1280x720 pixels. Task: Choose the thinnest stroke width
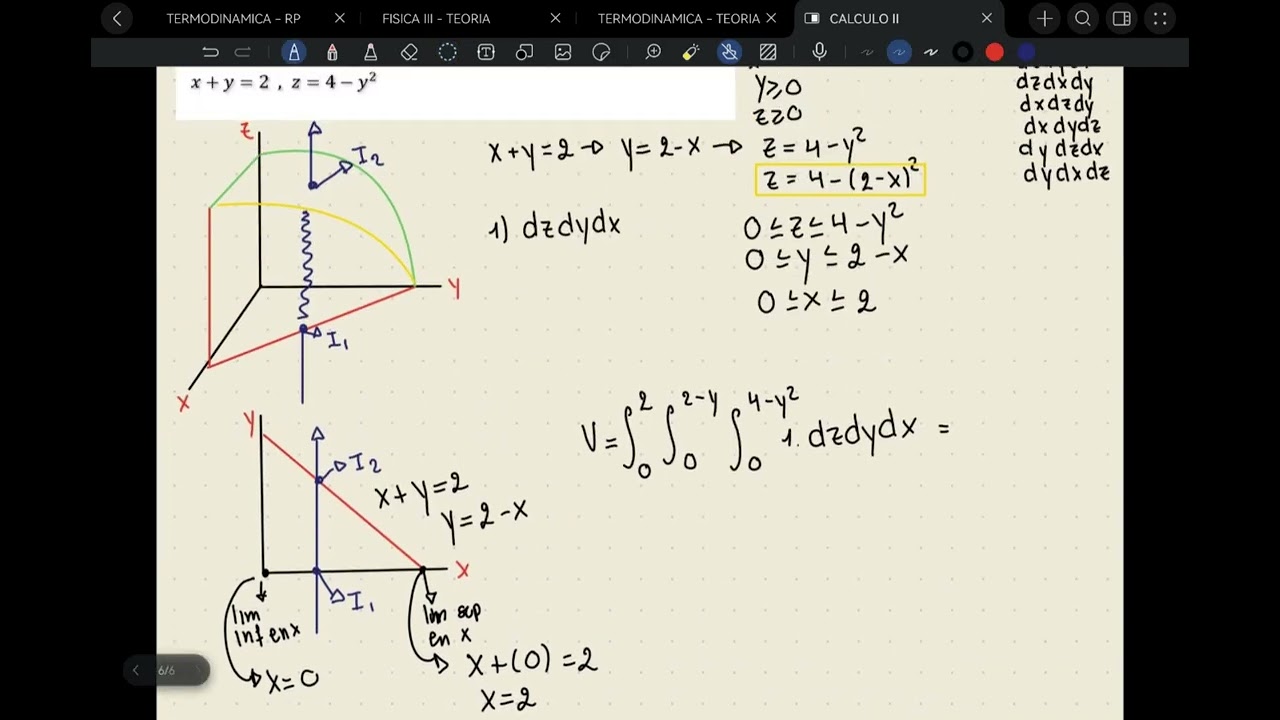coord(867,52)
